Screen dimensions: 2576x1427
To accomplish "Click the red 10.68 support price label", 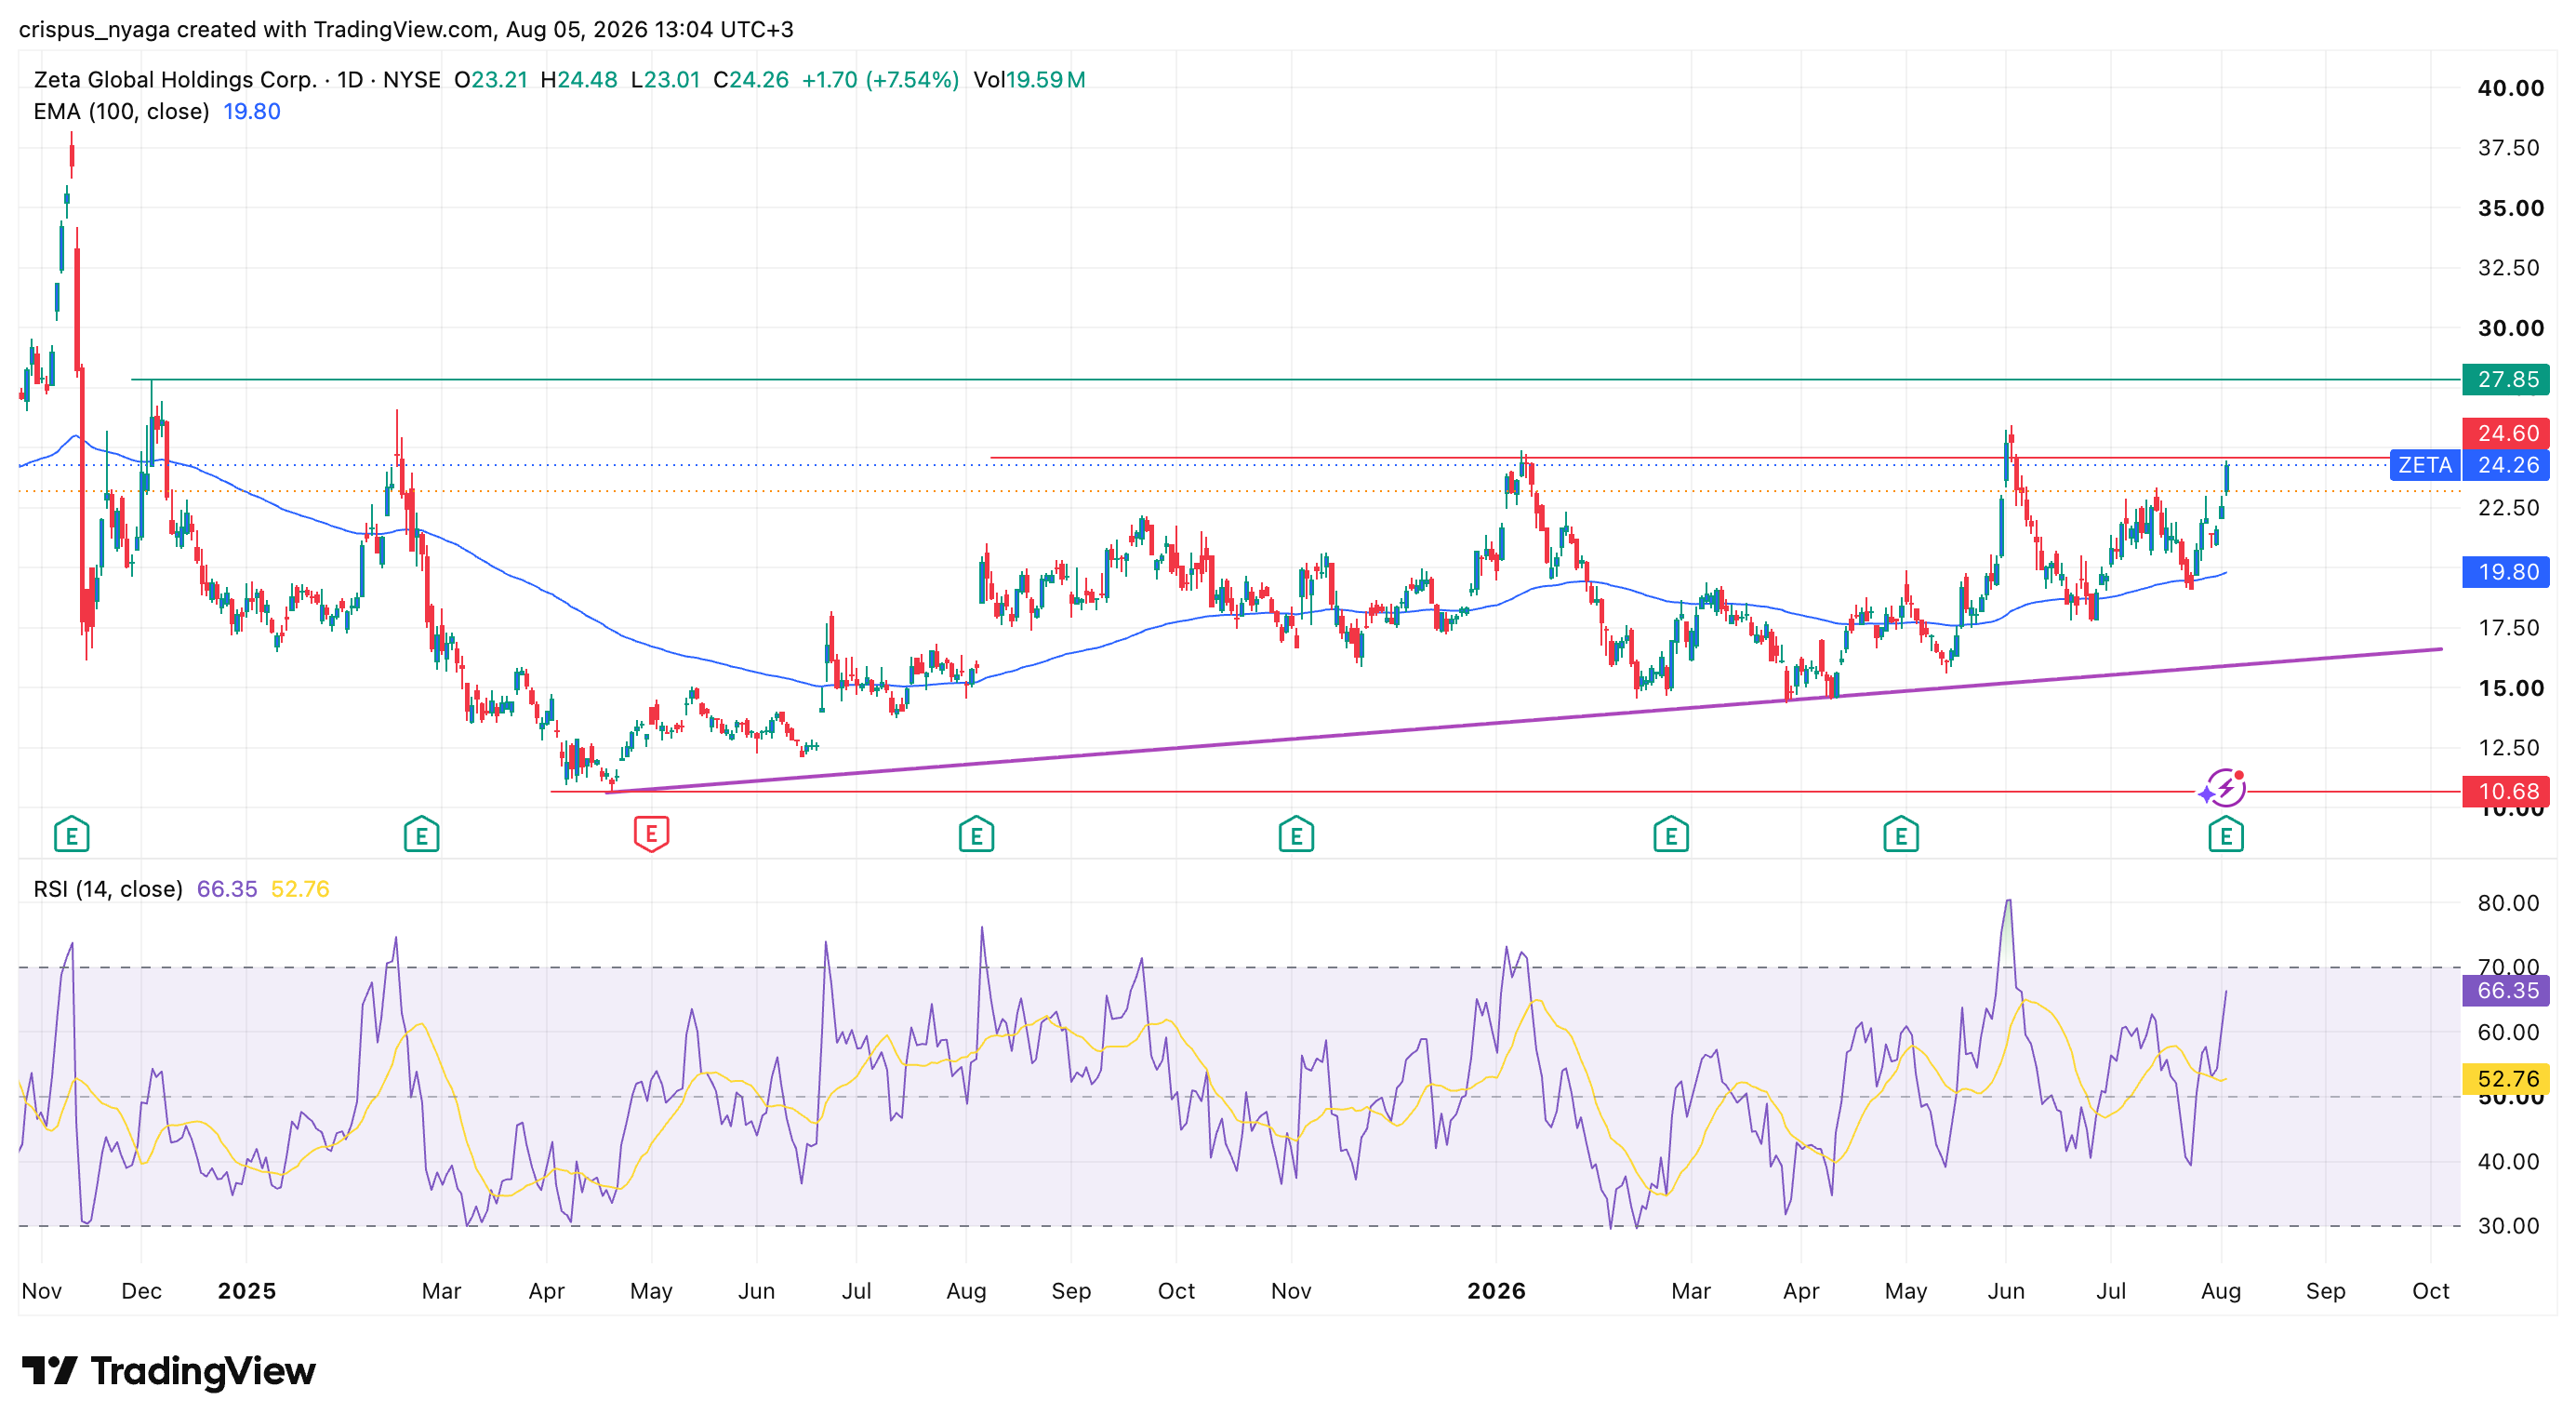I will pyautogui.click(x=2507, y=791).
